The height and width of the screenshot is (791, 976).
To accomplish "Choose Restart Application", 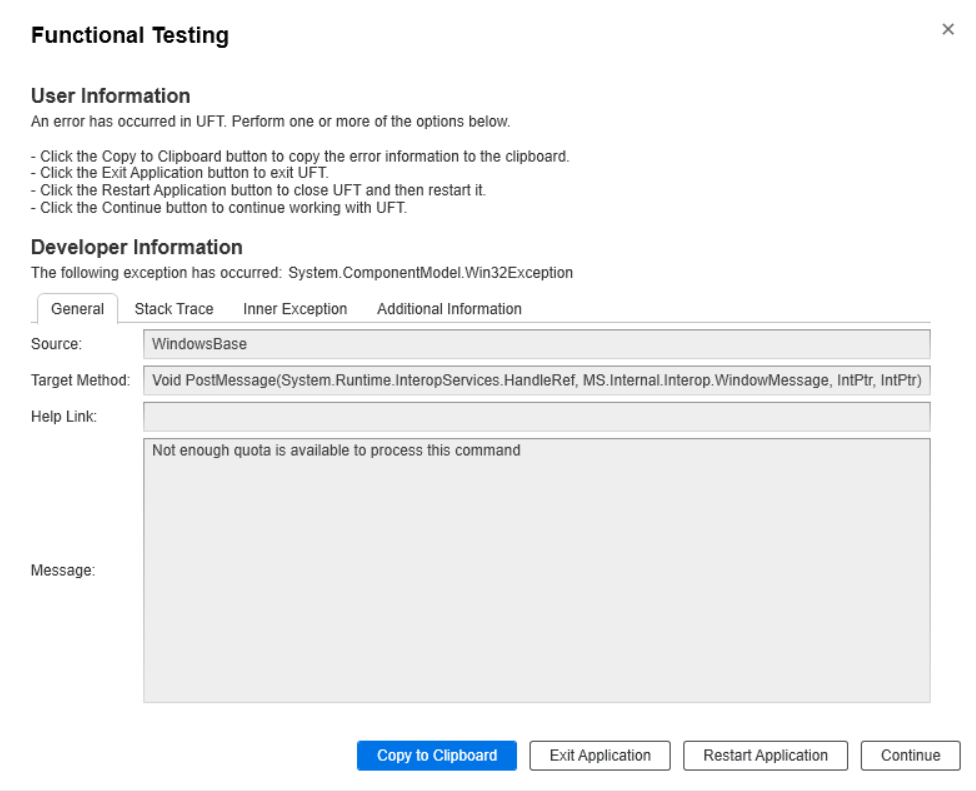I will coord(766,755).
